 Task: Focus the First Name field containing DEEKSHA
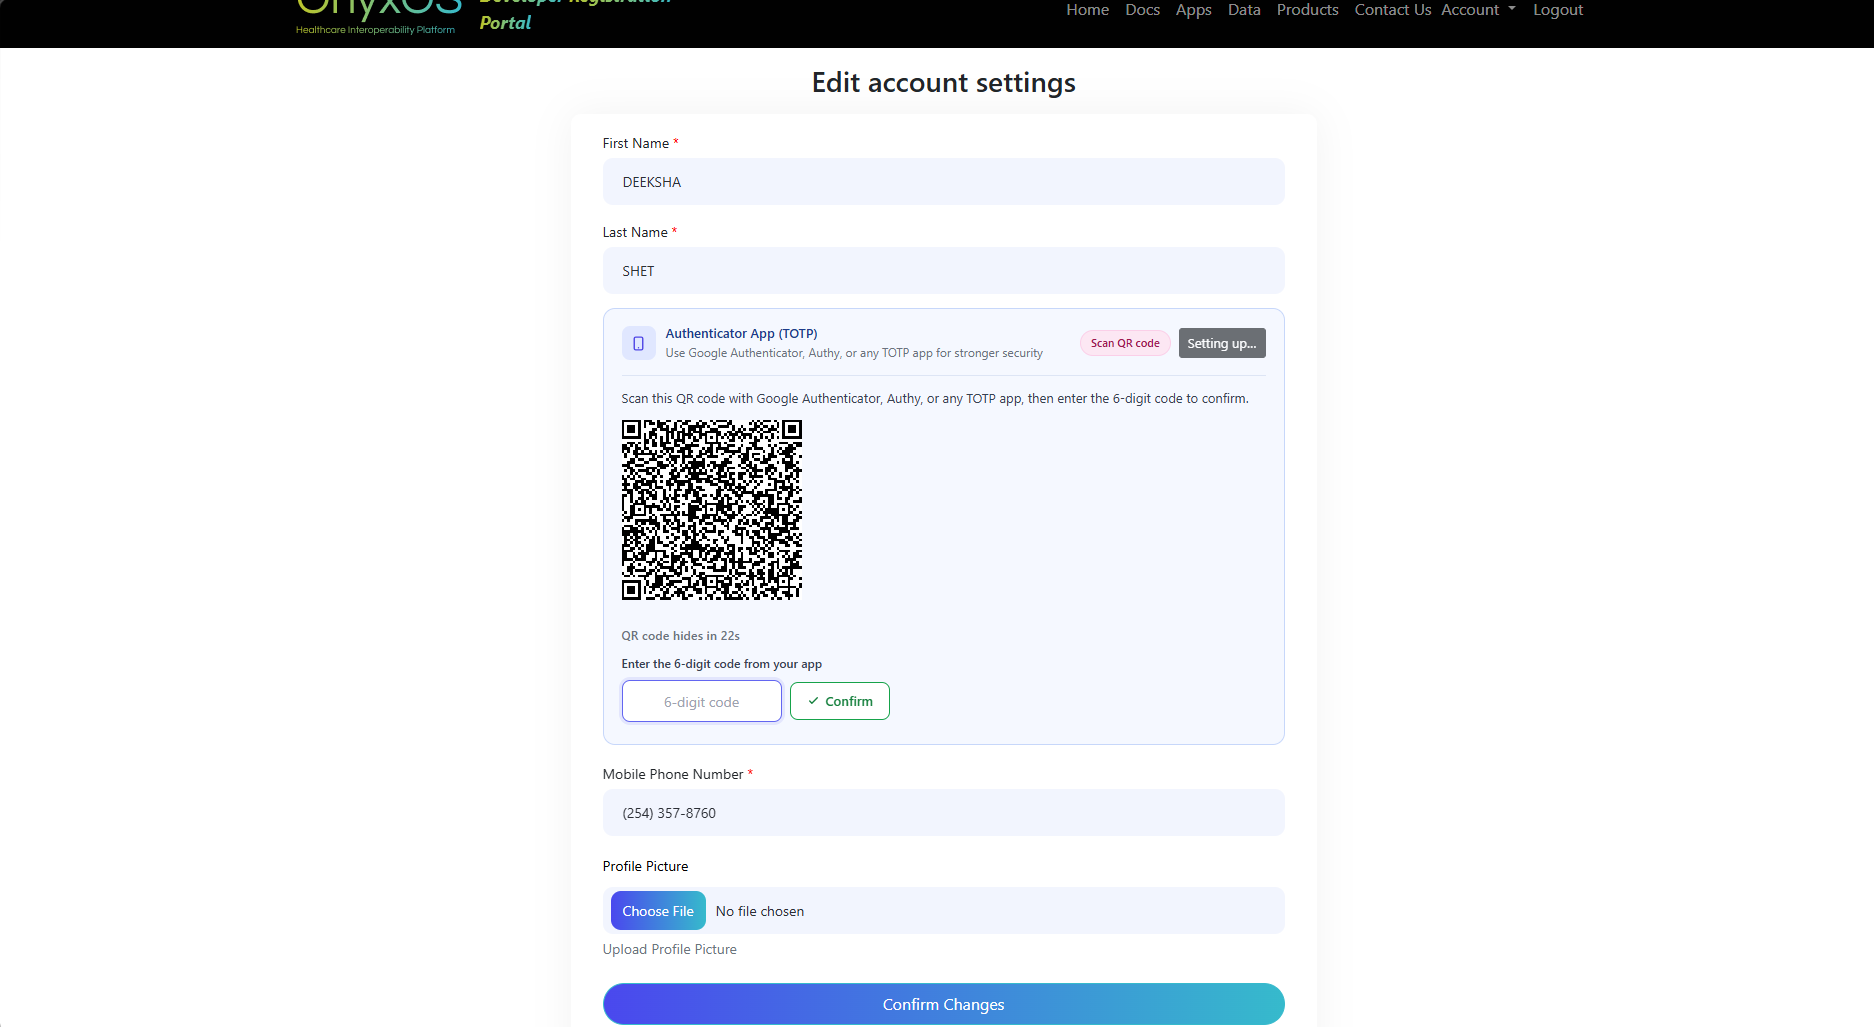point(943,182)
